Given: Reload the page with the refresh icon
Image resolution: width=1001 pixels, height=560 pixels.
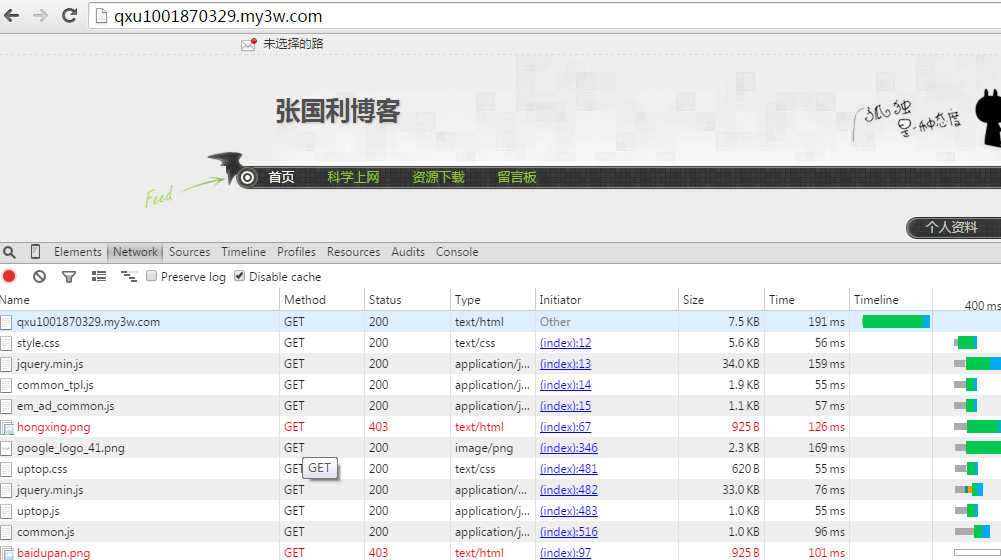Looking at the screenshot, I should [69, 15].
